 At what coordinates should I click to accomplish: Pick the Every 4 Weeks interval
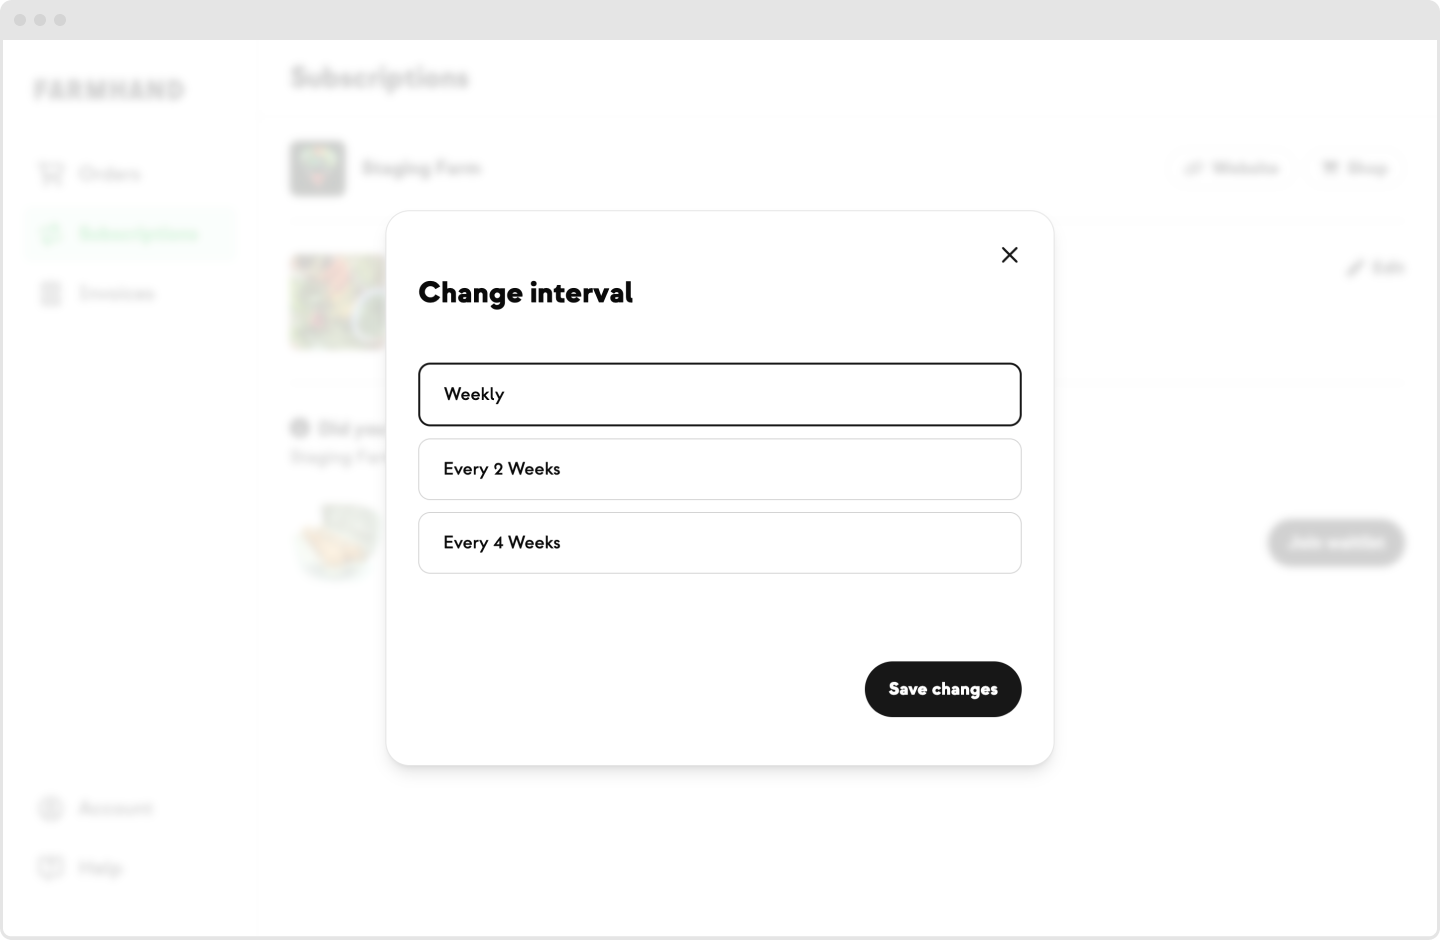[x=720, y=543]
